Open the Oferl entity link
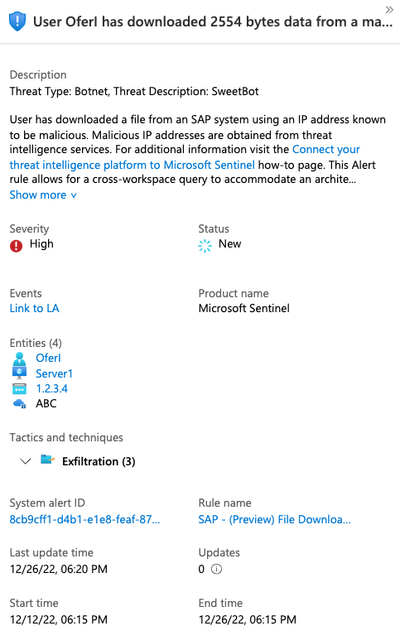The height and width of the screenshot is (640, 400). pos(48,358)
